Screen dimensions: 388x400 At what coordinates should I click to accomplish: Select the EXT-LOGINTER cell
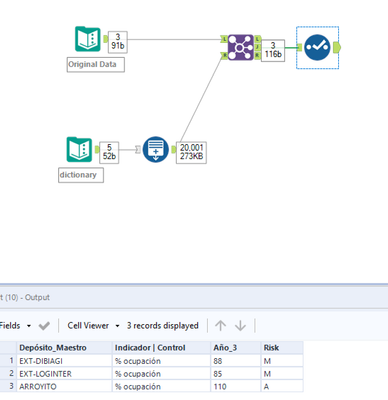[64, 374]
